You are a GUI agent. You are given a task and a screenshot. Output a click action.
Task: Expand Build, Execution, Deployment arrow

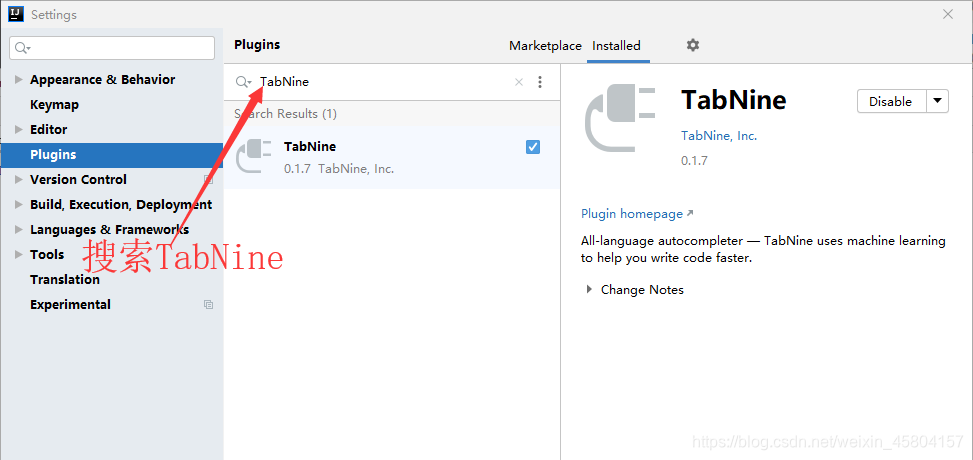click(x=19, y=204)
